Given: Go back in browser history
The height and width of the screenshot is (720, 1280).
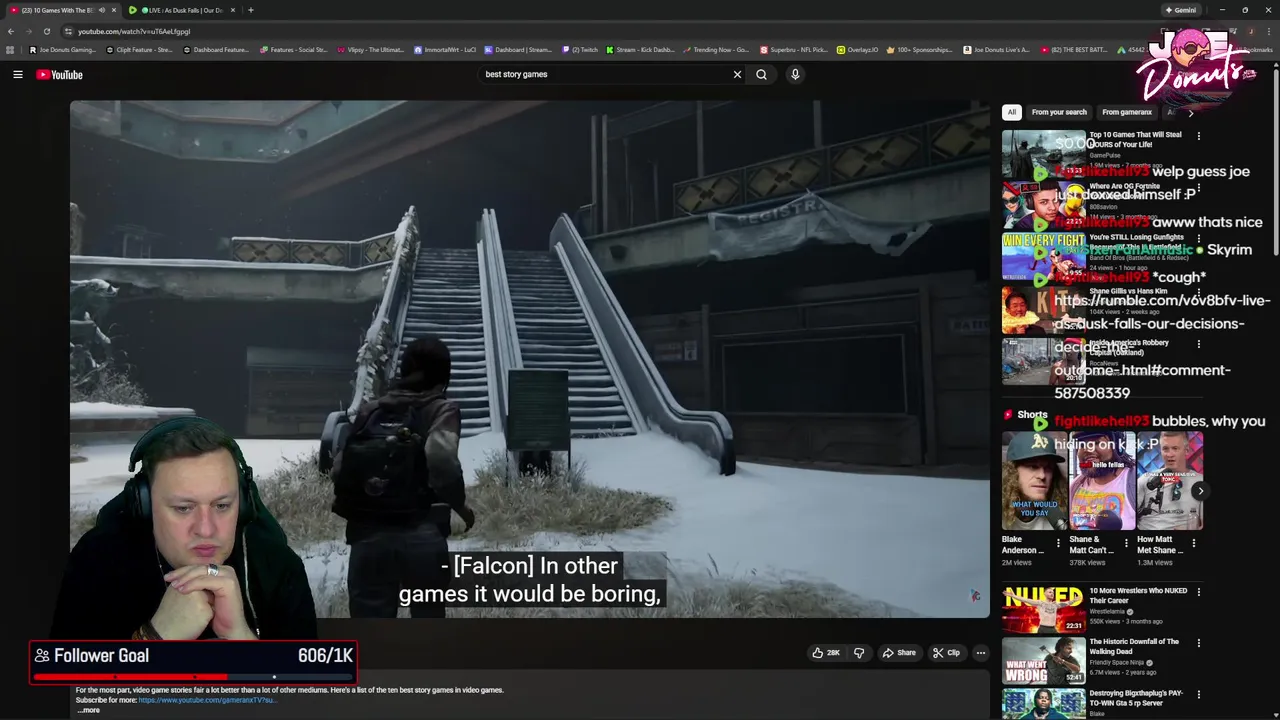Looking at the screenshot, I should point(11,31).
